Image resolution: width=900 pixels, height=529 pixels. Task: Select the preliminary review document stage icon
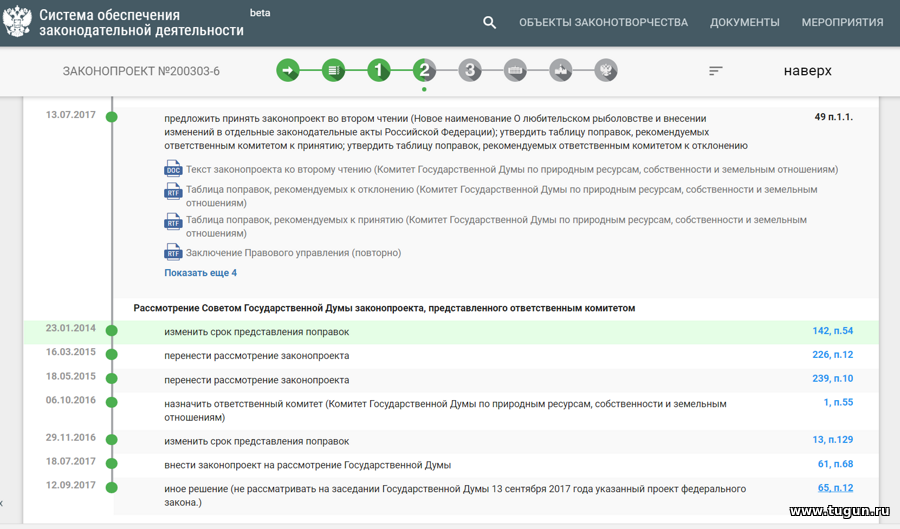pos(333,71)
